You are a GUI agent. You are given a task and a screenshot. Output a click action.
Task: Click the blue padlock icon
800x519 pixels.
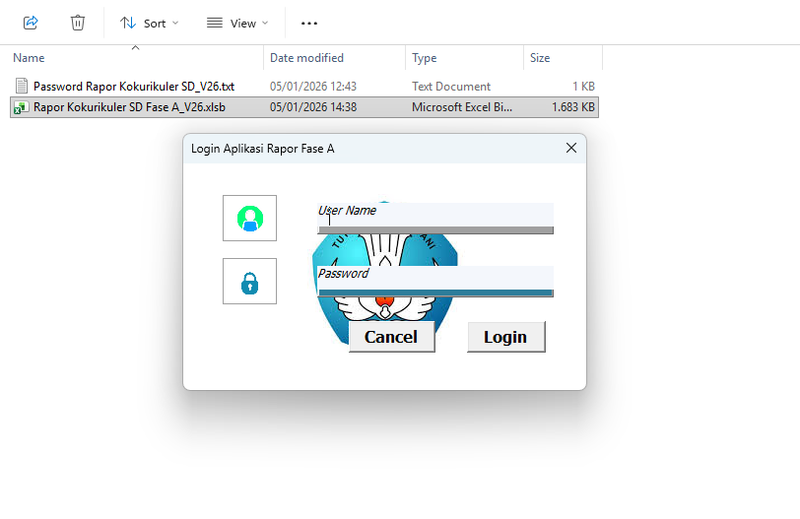[249, 282]
